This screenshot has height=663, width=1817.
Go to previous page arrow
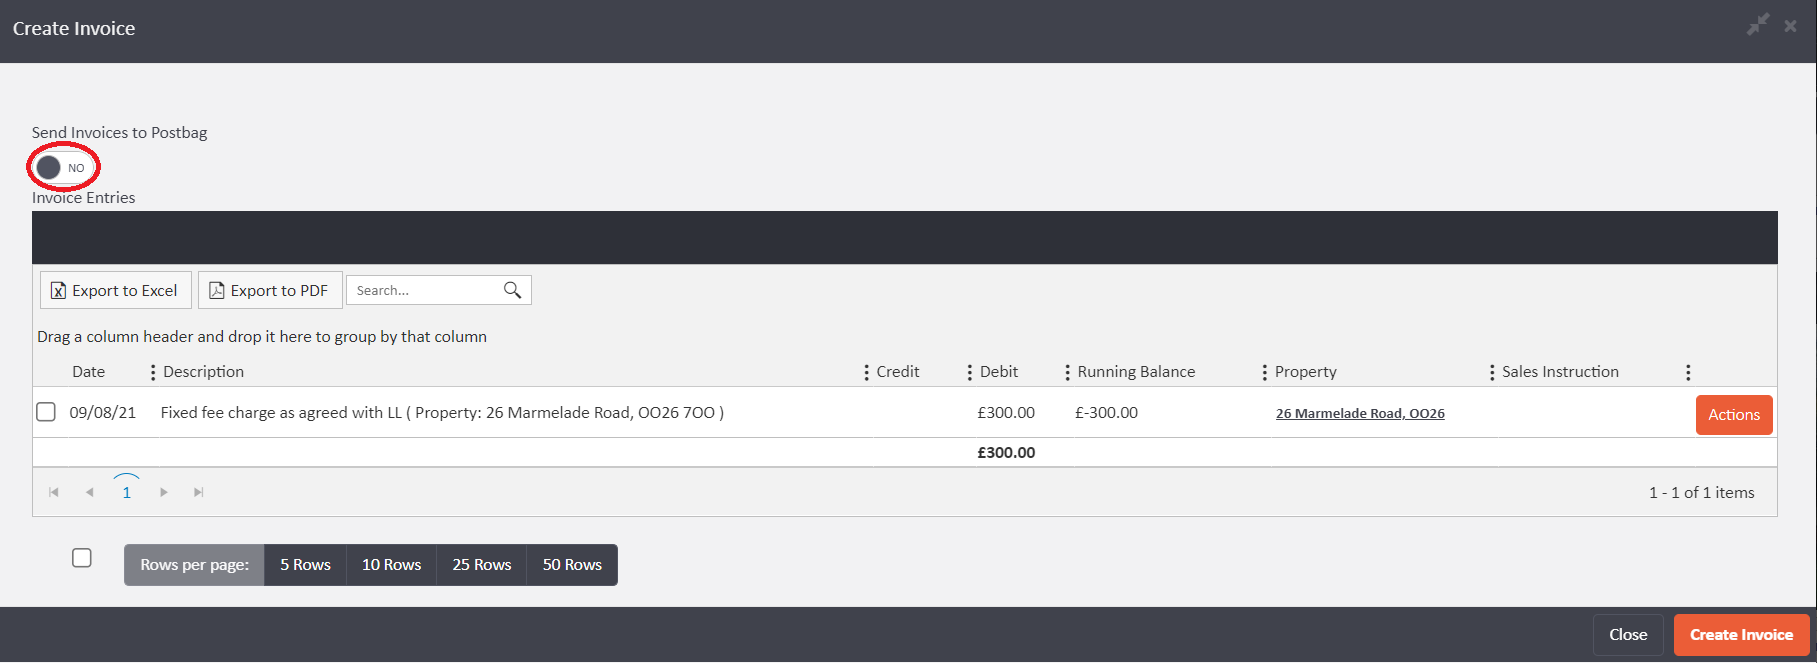pos(90,492)
